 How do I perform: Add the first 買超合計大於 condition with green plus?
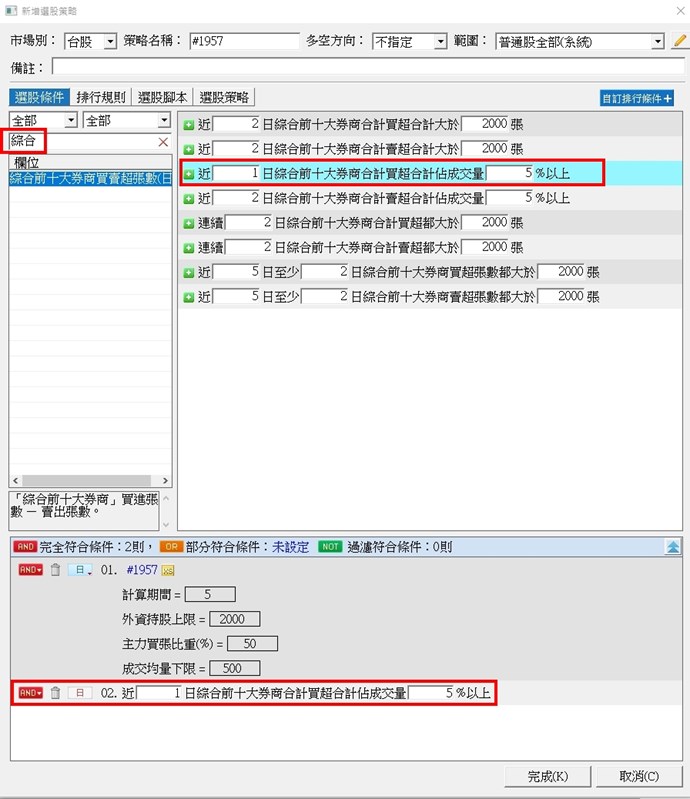pos(189,125)
